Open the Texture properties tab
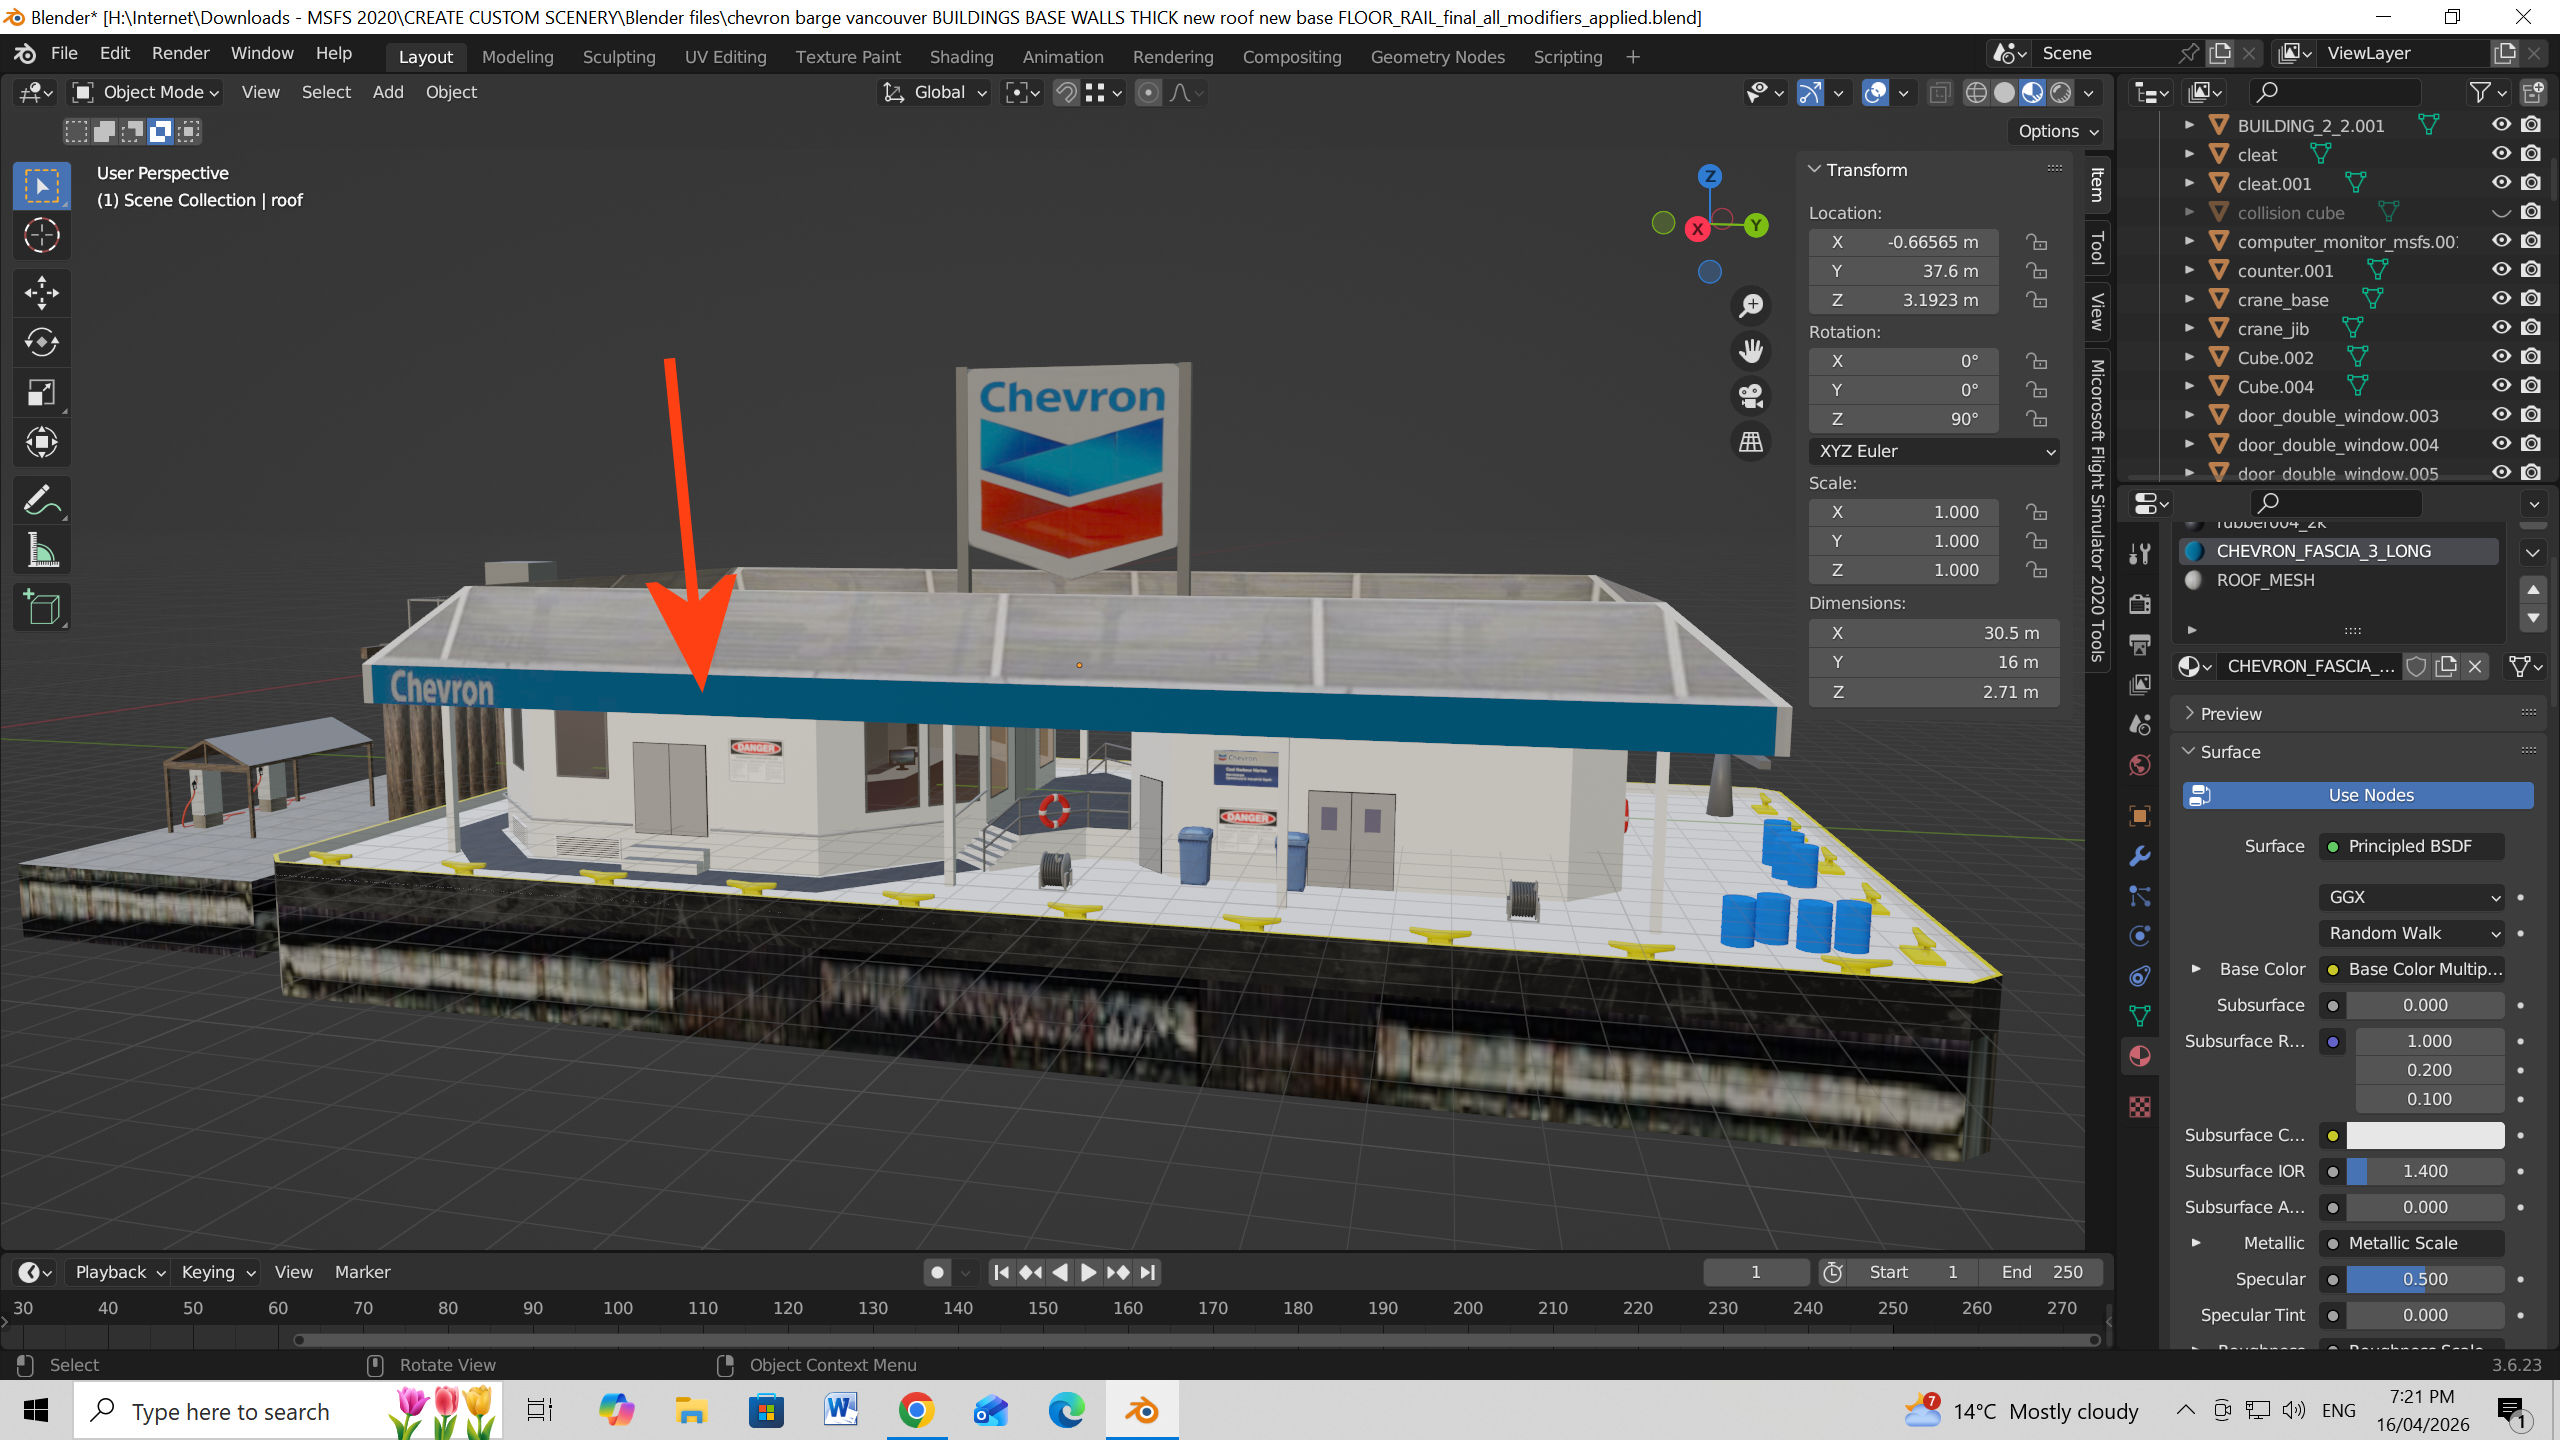The height and width of the screenshot is (1440, 2560). 2140,1106
